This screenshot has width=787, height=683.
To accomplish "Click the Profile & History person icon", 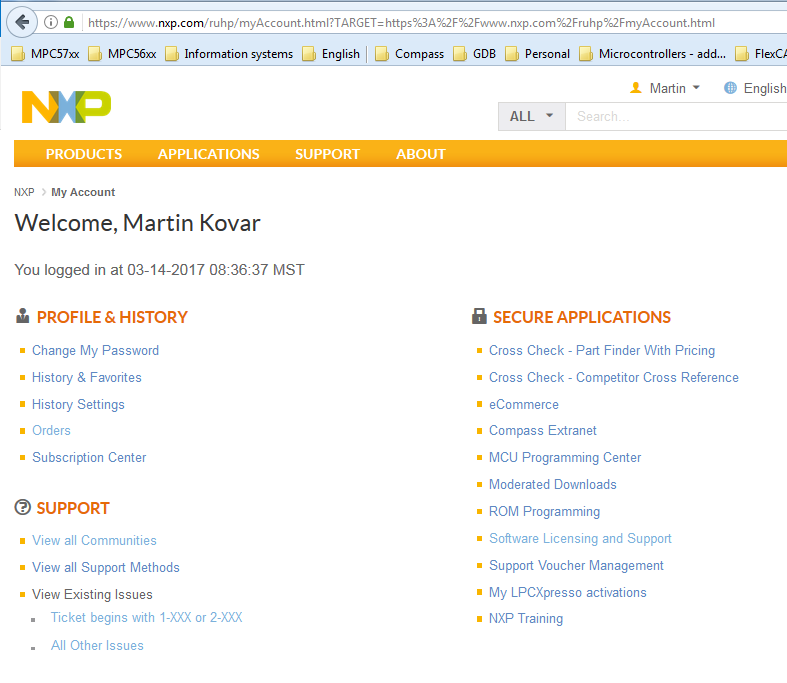I will click(x=23, y=316).
